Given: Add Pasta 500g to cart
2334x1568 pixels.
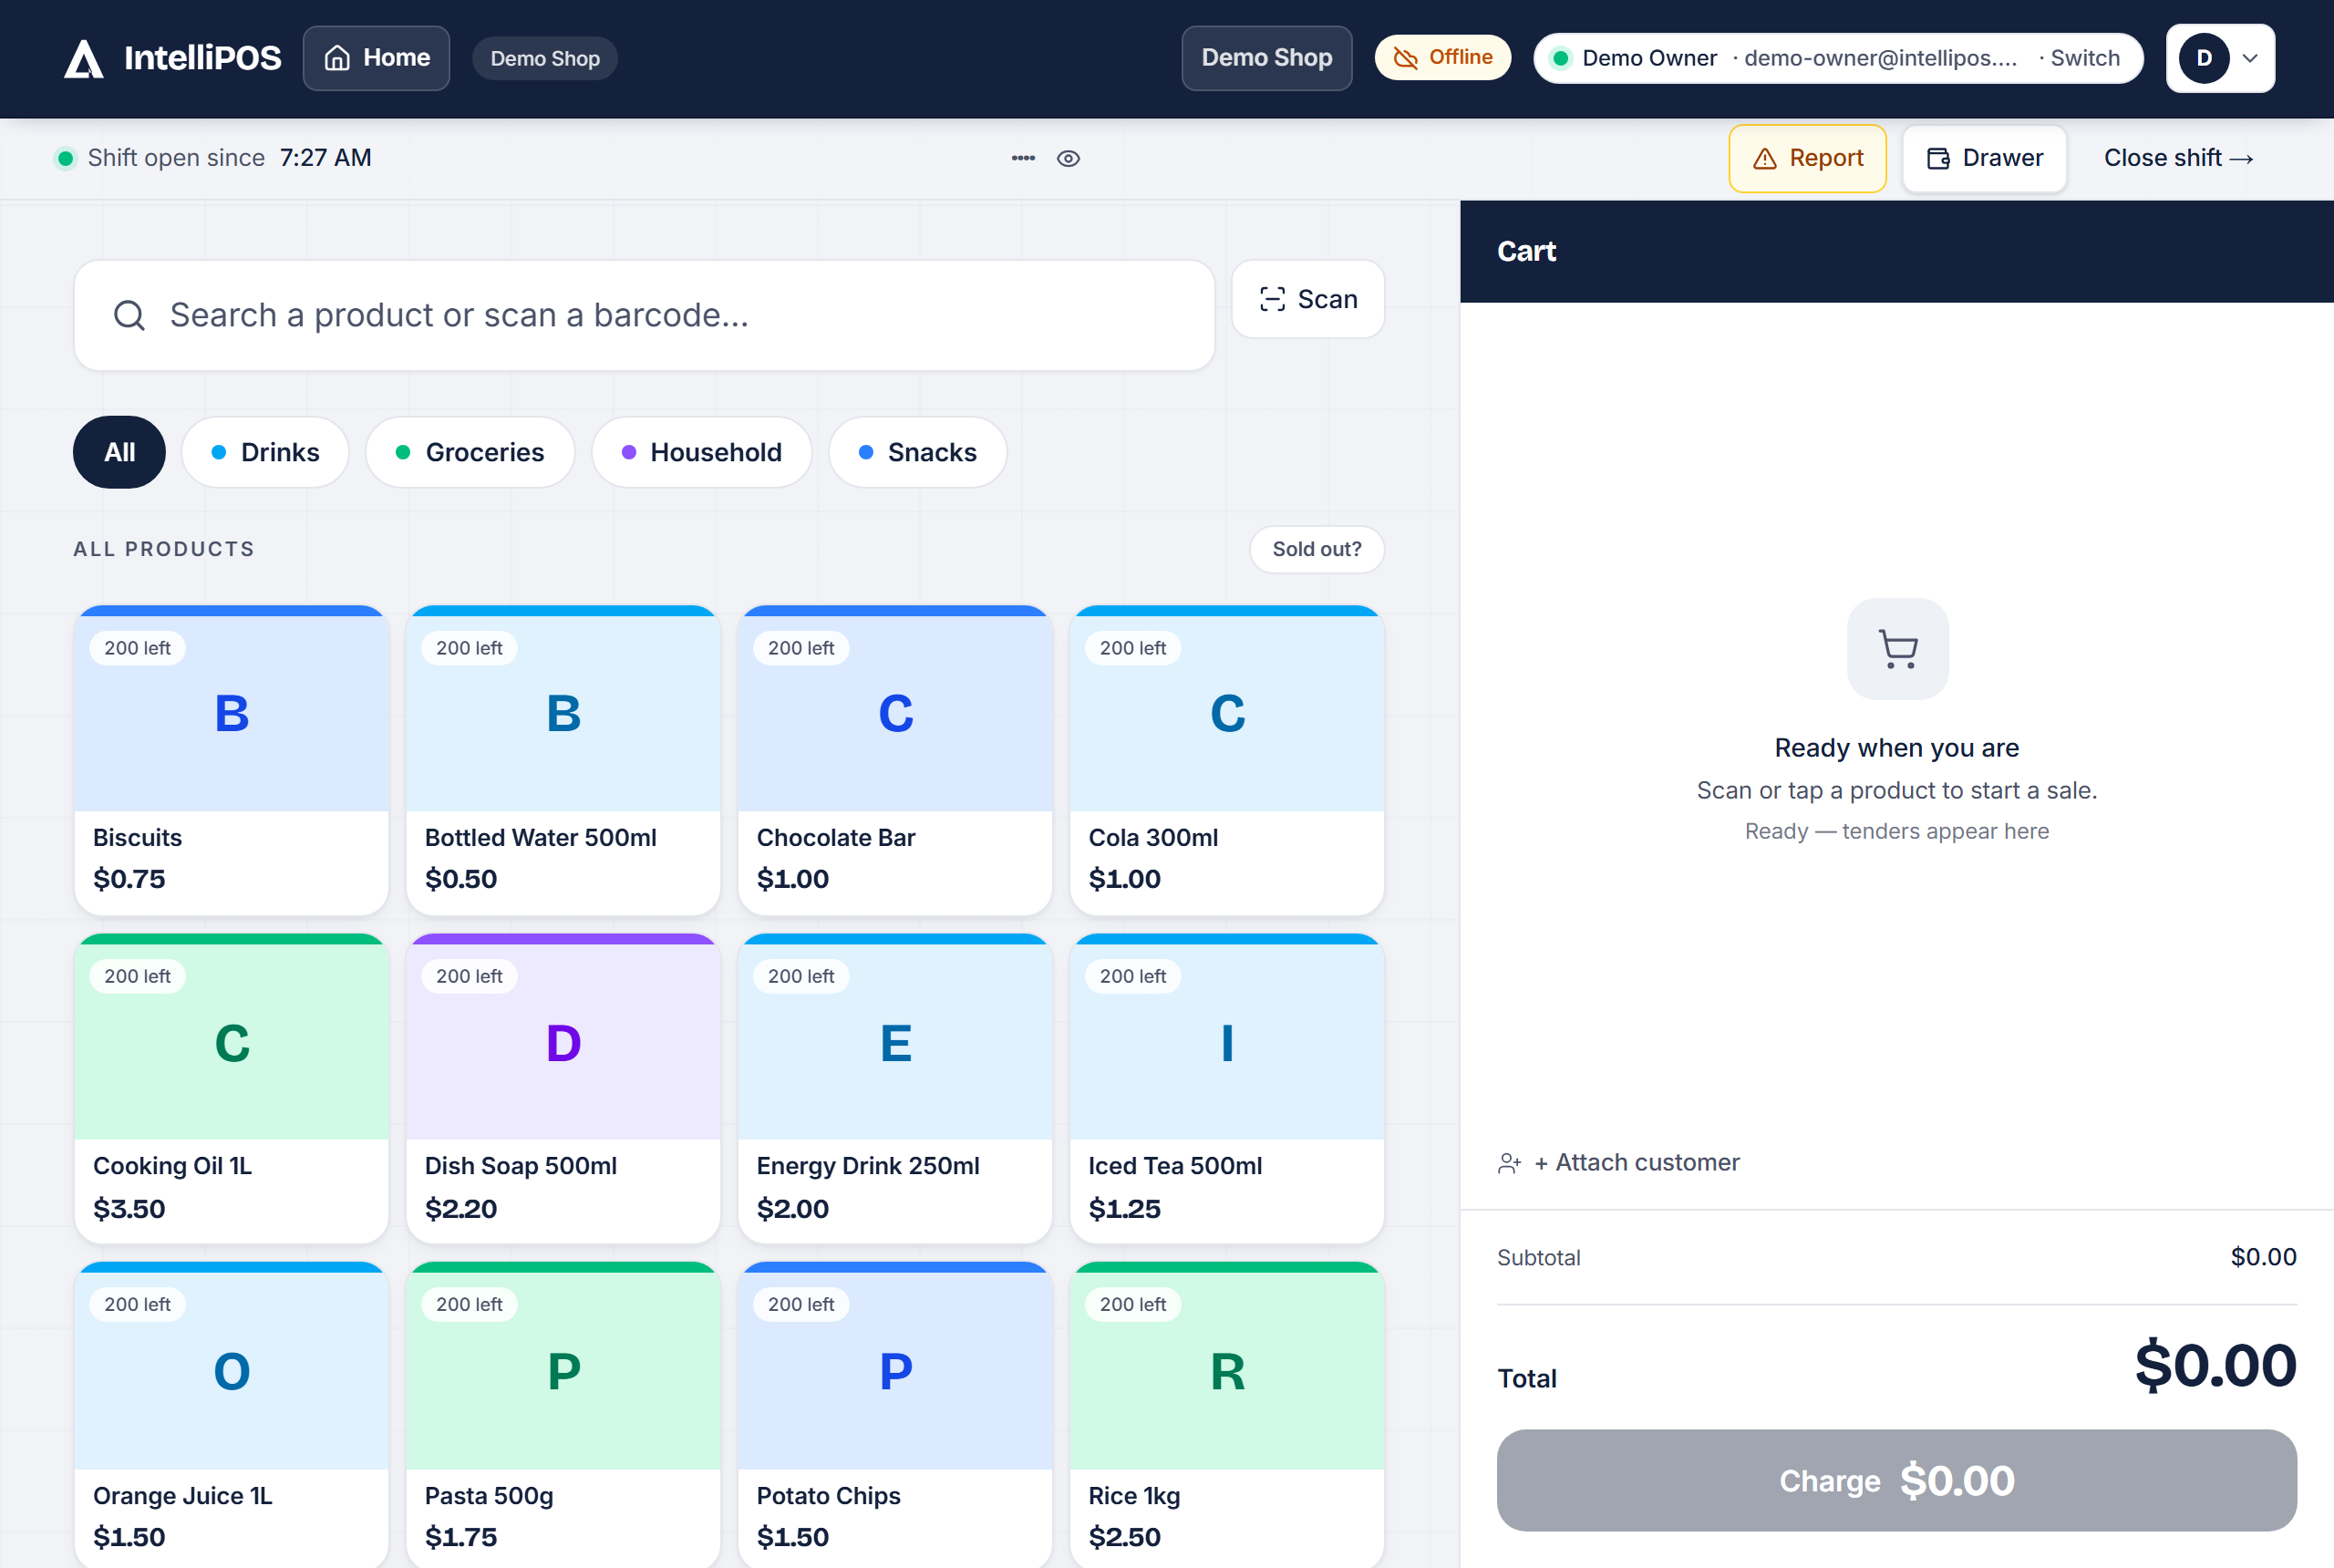Looking at the screenshot, I should point(563,1415).
